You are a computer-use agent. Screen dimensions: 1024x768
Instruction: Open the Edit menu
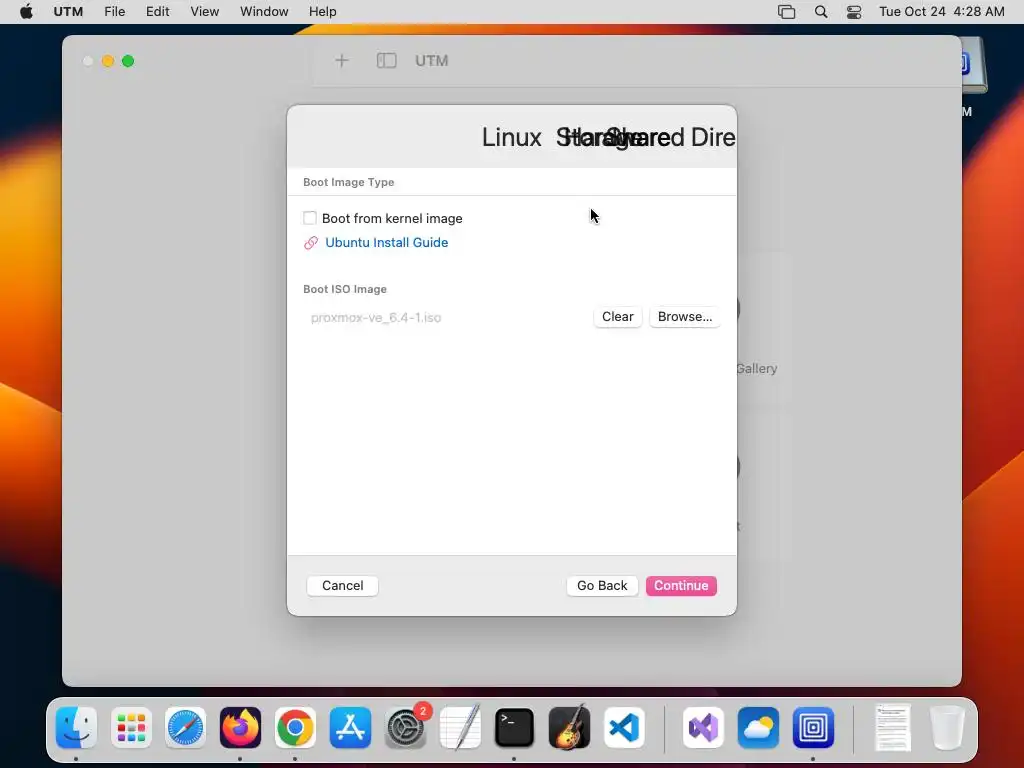(157, 12)
